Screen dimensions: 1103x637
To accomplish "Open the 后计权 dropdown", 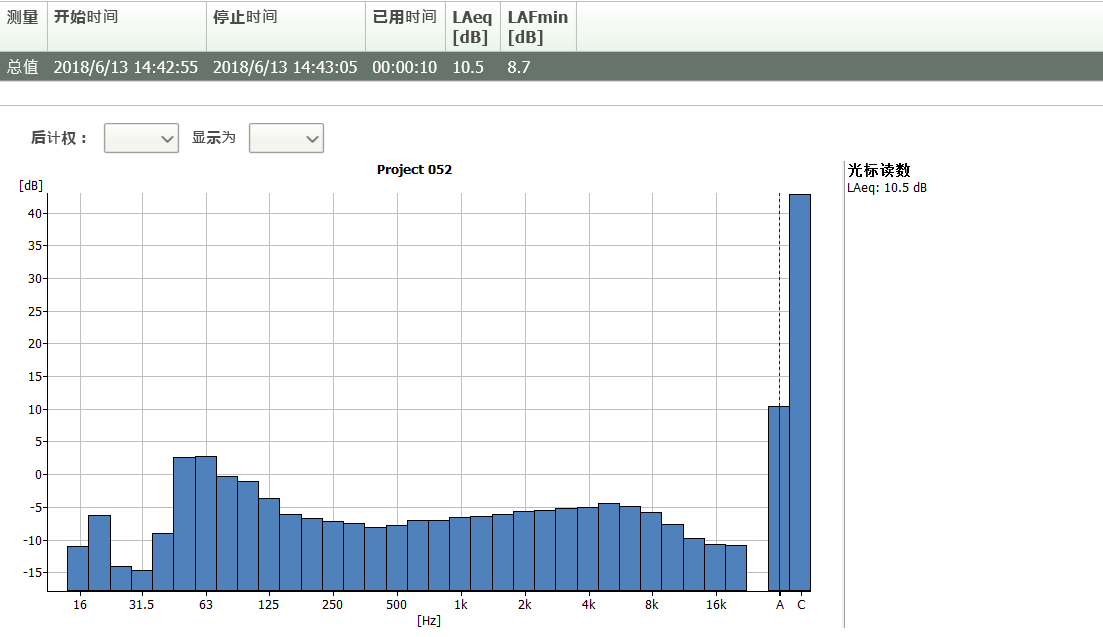I will click(141, 138).
